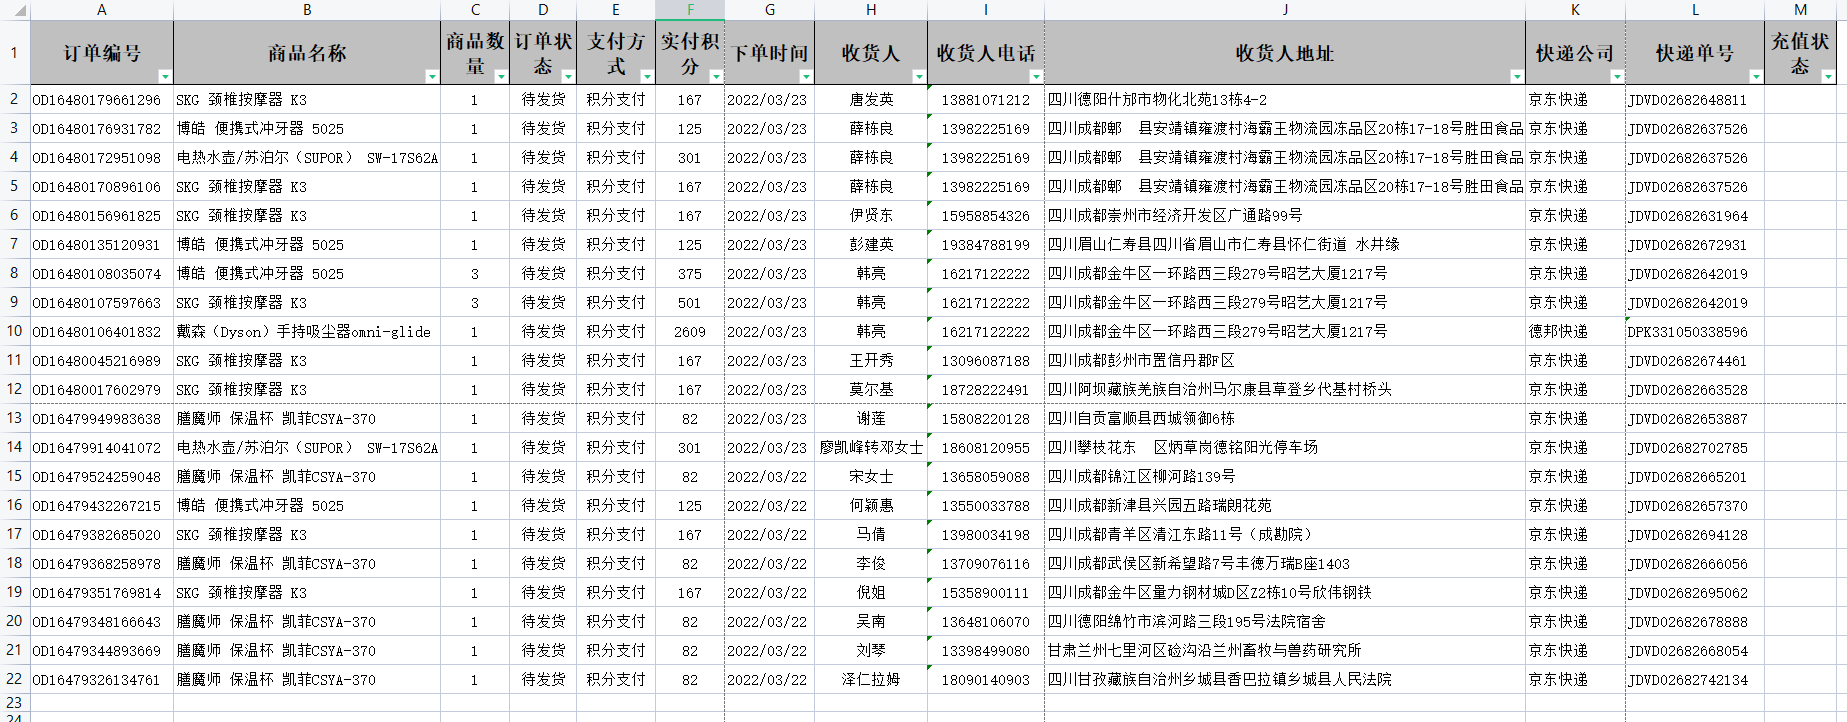Select the 戴森(Dyson)手持吸尘器omni-glide cell
1847x722 pixels.
point(307,332)
